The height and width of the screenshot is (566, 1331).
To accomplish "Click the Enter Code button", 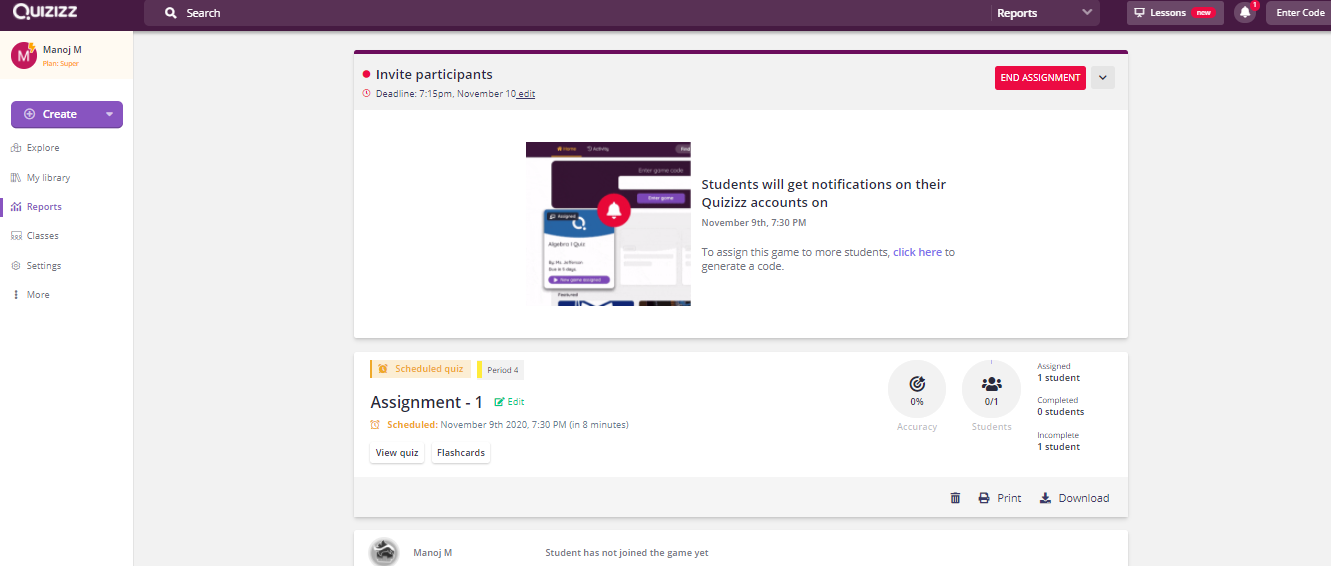I will pos(1300,13).
